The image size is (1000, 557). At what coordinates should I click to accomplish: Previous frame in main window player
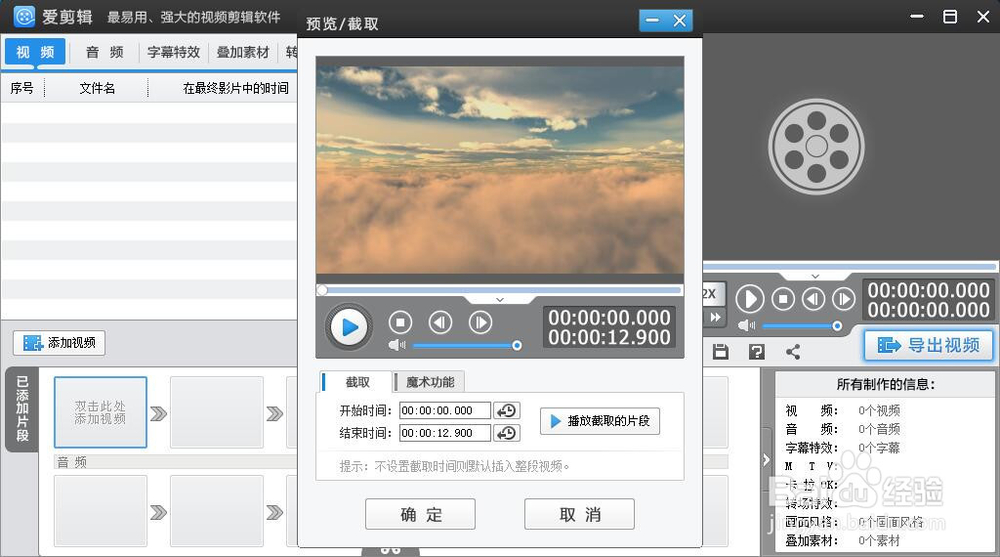pos(813,299)
